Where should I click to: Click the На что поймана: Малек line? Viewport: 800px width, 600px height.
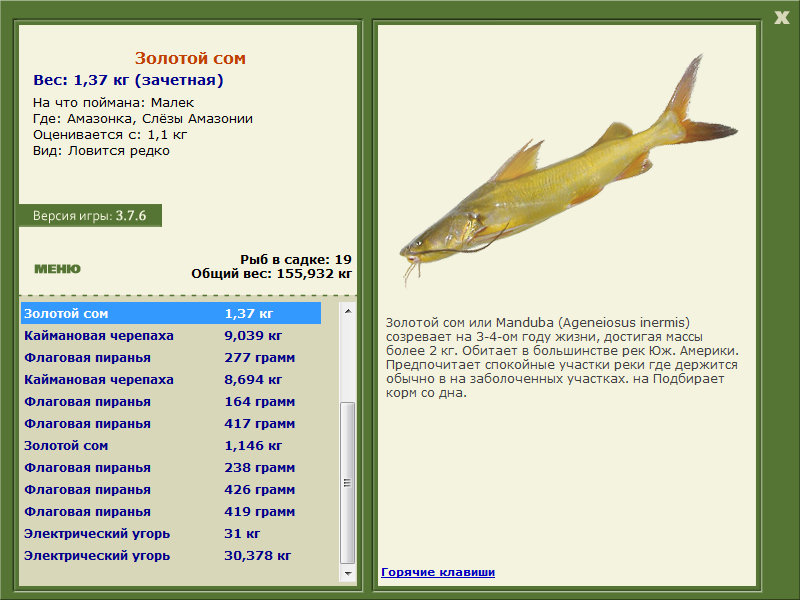113,103
